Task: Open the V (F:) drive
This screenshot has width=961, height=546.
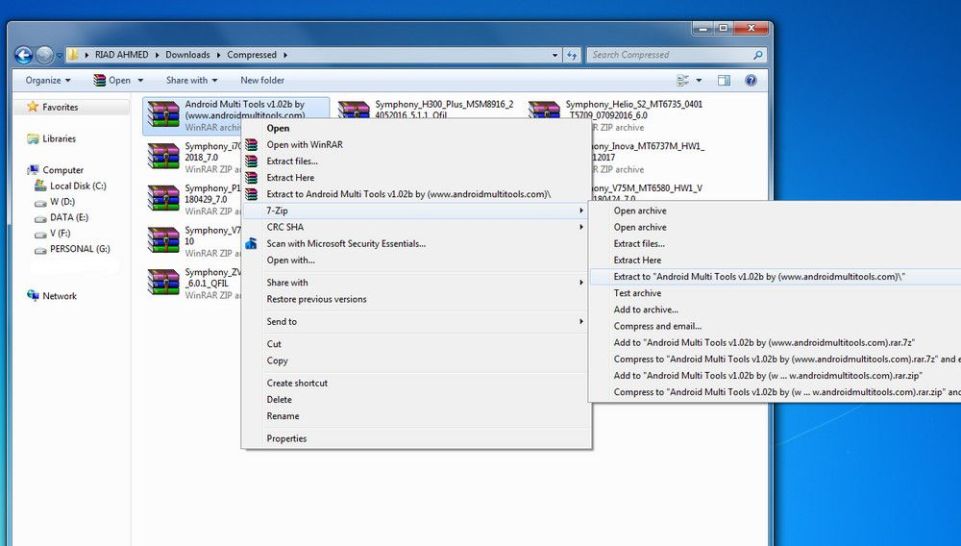Action: (60, 233)
